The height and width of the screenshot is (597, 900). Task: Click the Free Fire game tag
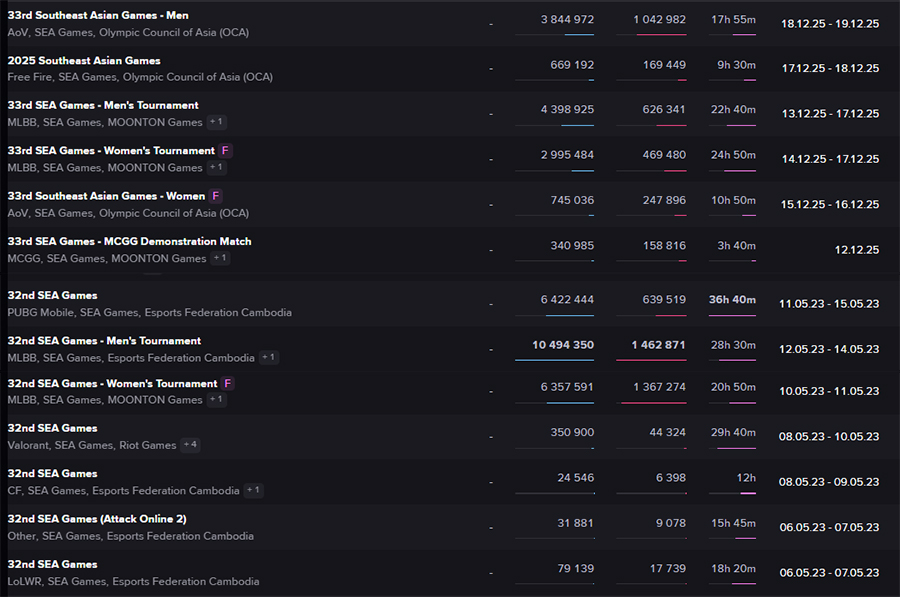click(x=28, y=77)
